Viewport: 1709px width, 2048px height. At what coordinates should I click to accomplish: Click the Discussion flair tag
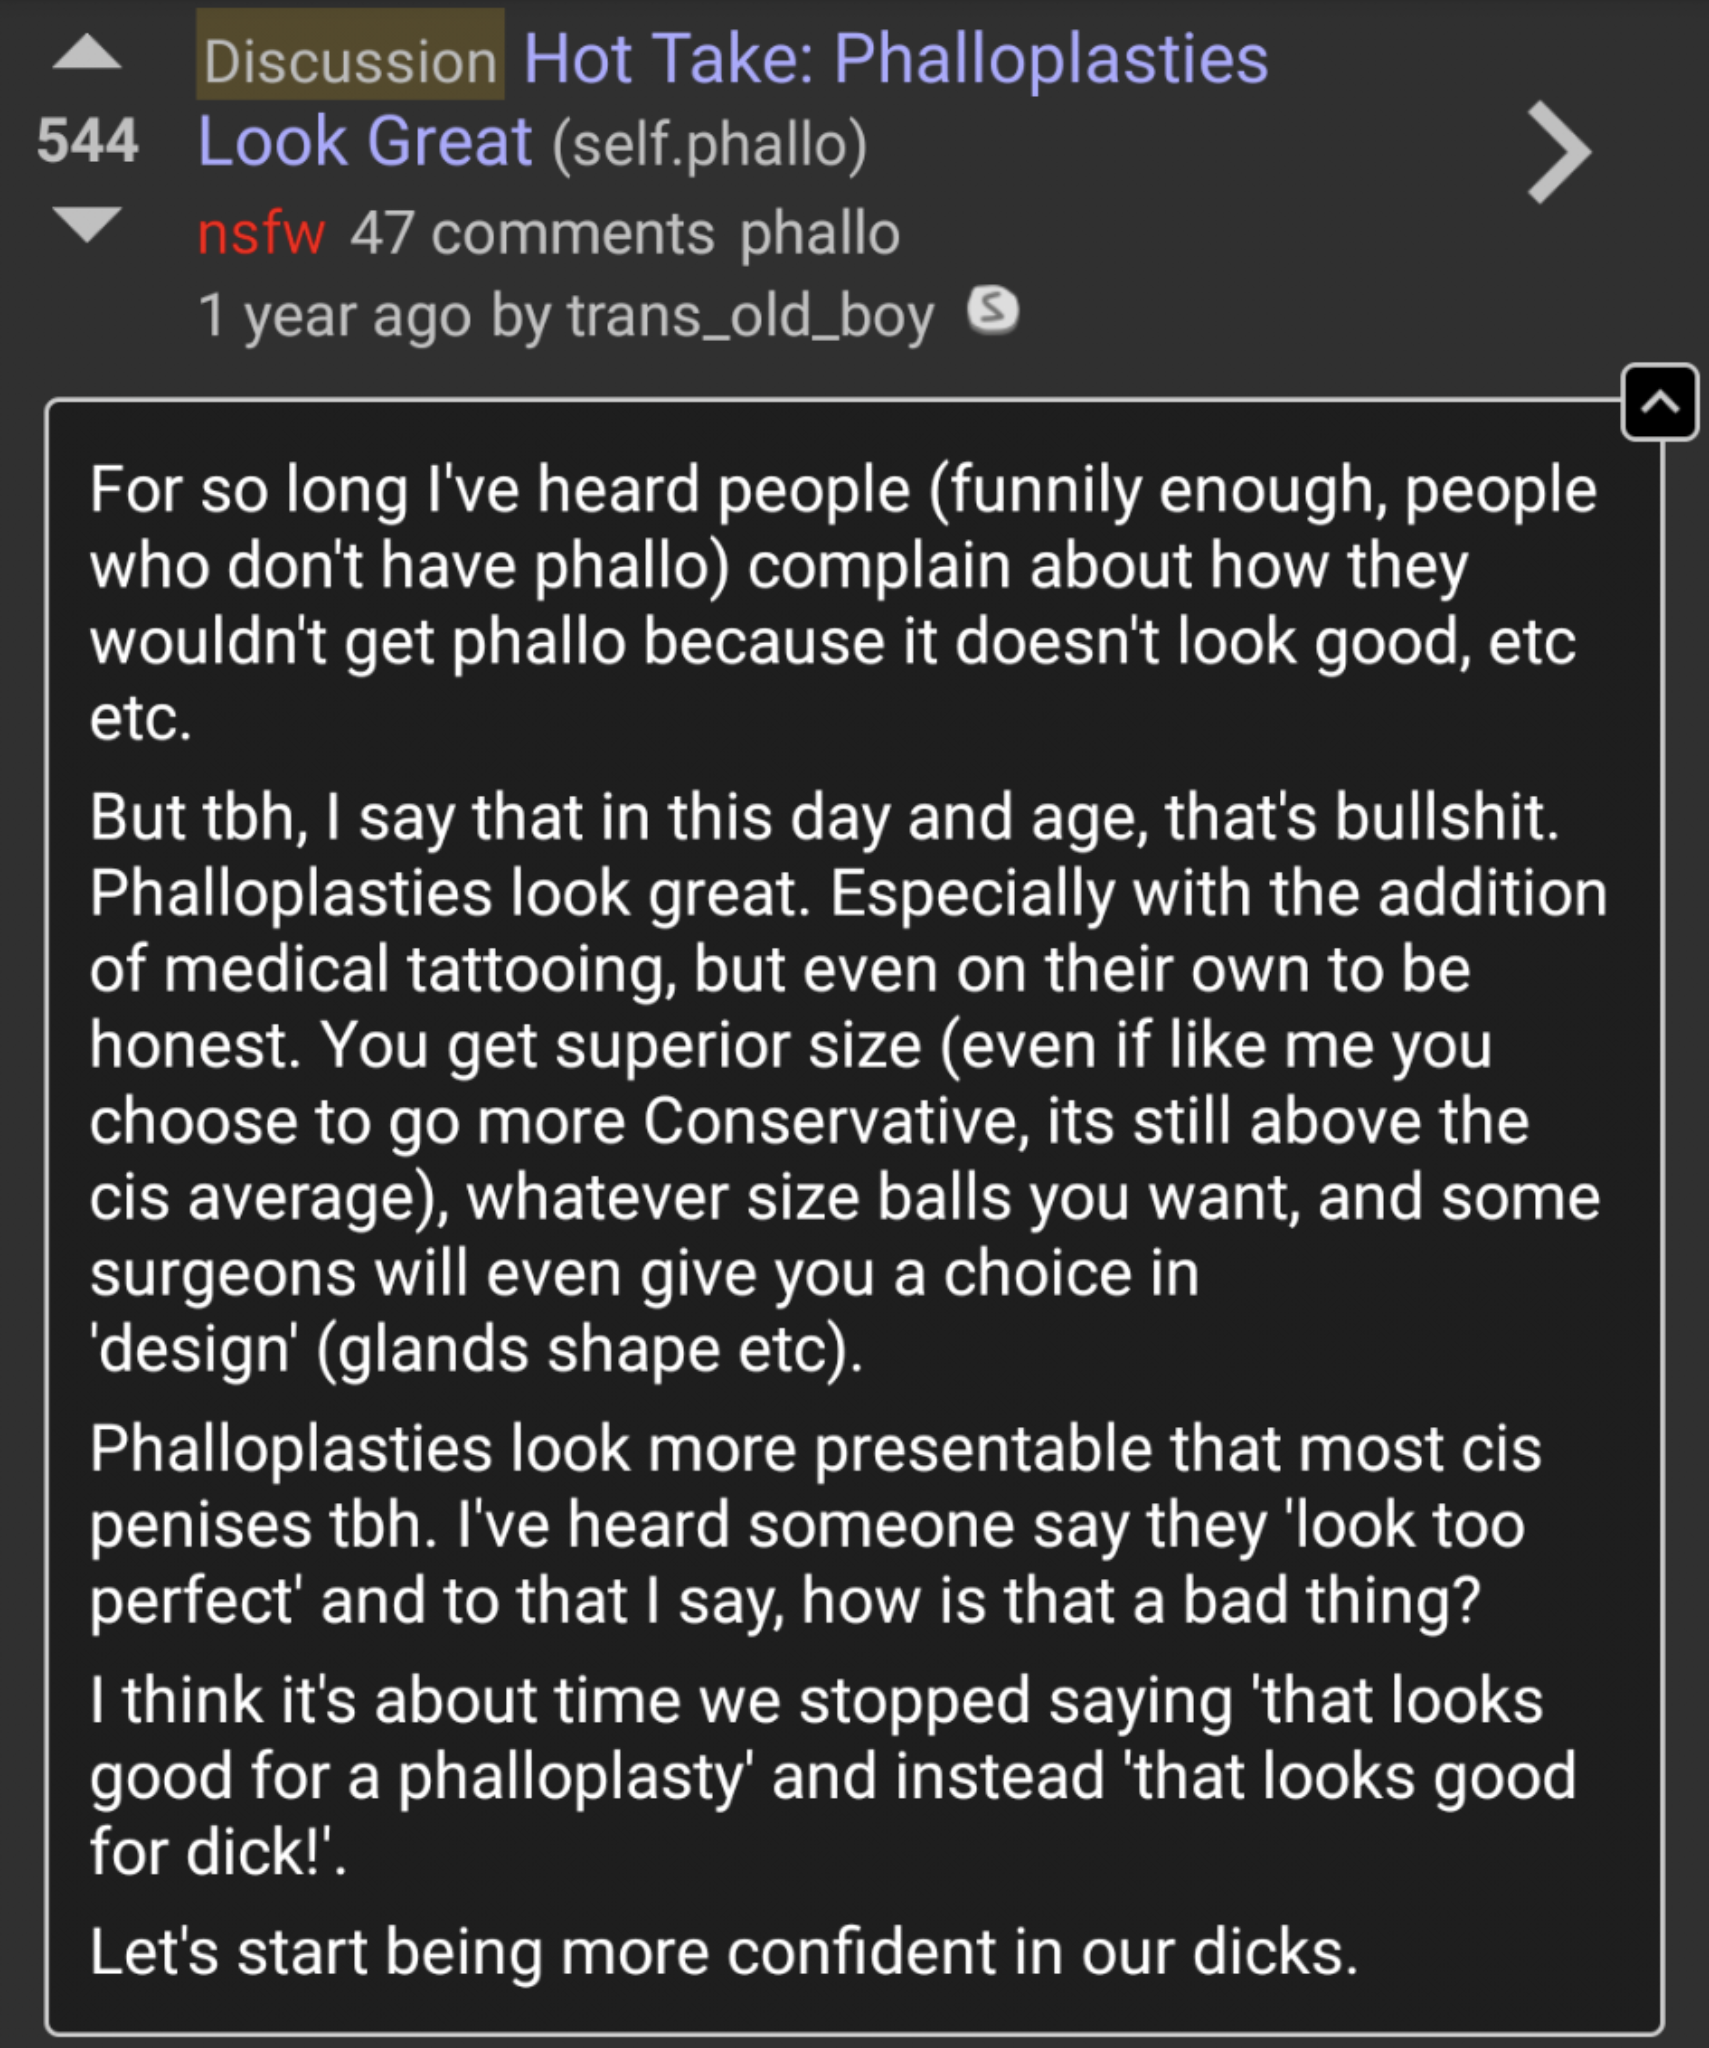click(x=350, y=59)
